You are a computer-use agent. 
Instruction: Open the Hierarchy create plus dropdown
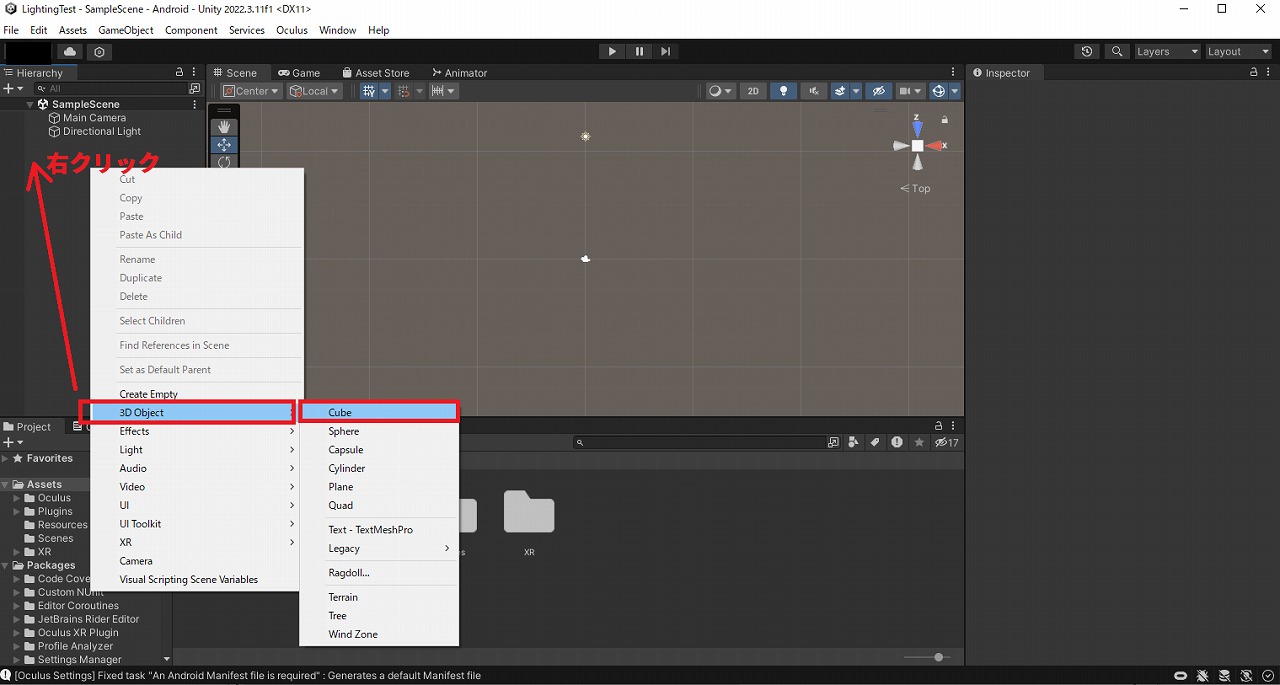pyautogui.click(x=13, y=89)
